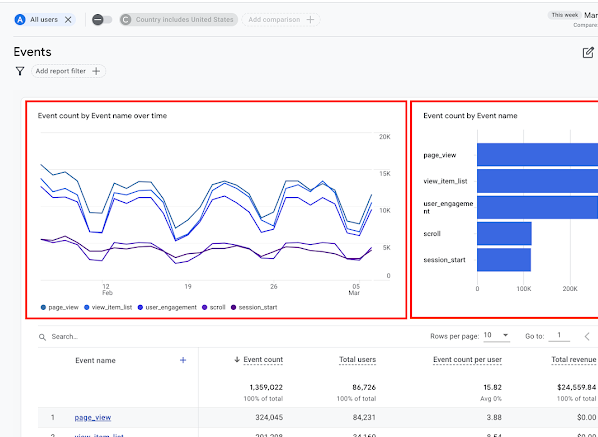Add a report filter

pyautogui.click(x=68, y=71)
